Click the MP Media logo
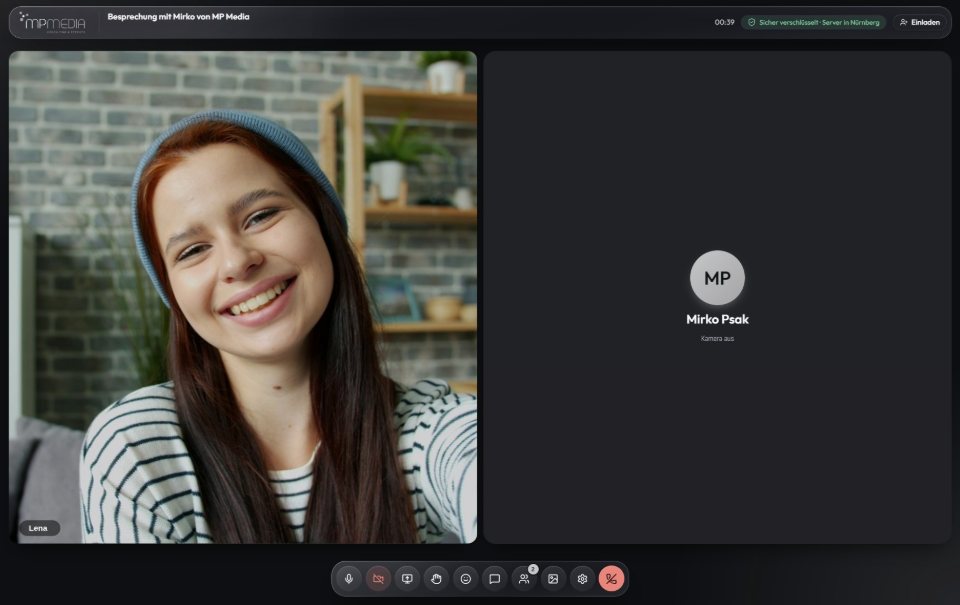960x605 pixels. point(53,23)
